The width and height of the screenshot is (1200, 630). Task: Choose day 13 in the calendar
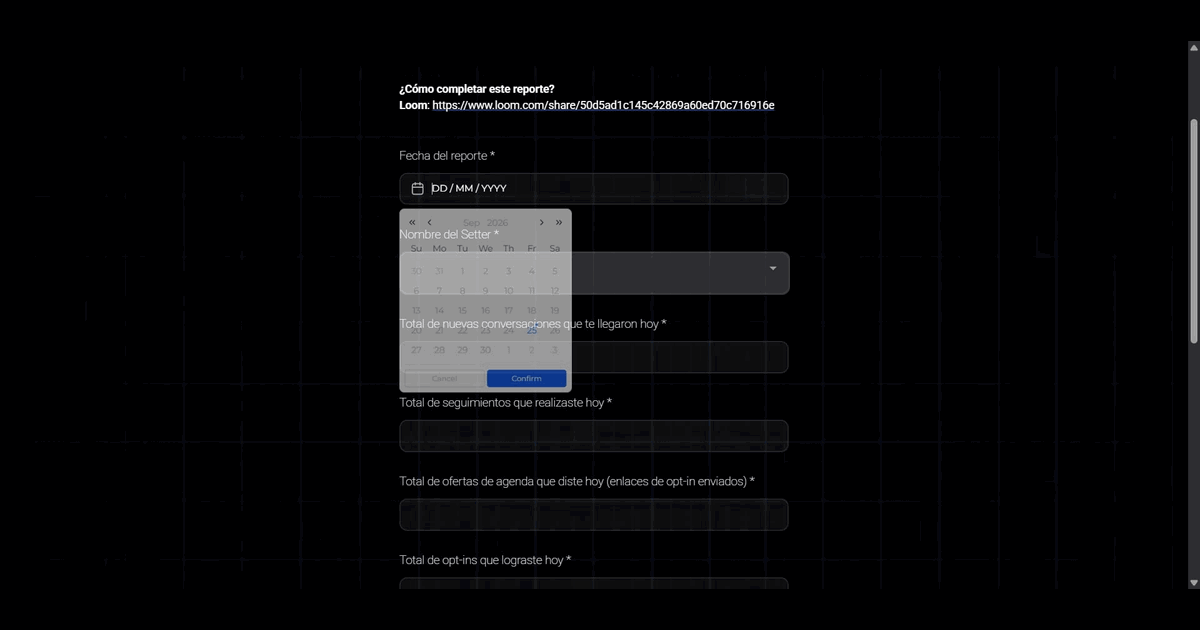(x=416, y=310)
